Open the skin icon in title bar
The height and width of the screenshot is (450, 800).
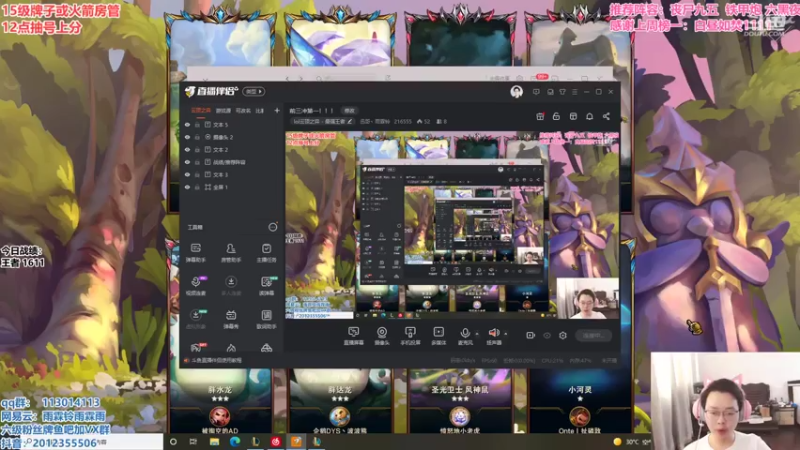coord(562,92)
